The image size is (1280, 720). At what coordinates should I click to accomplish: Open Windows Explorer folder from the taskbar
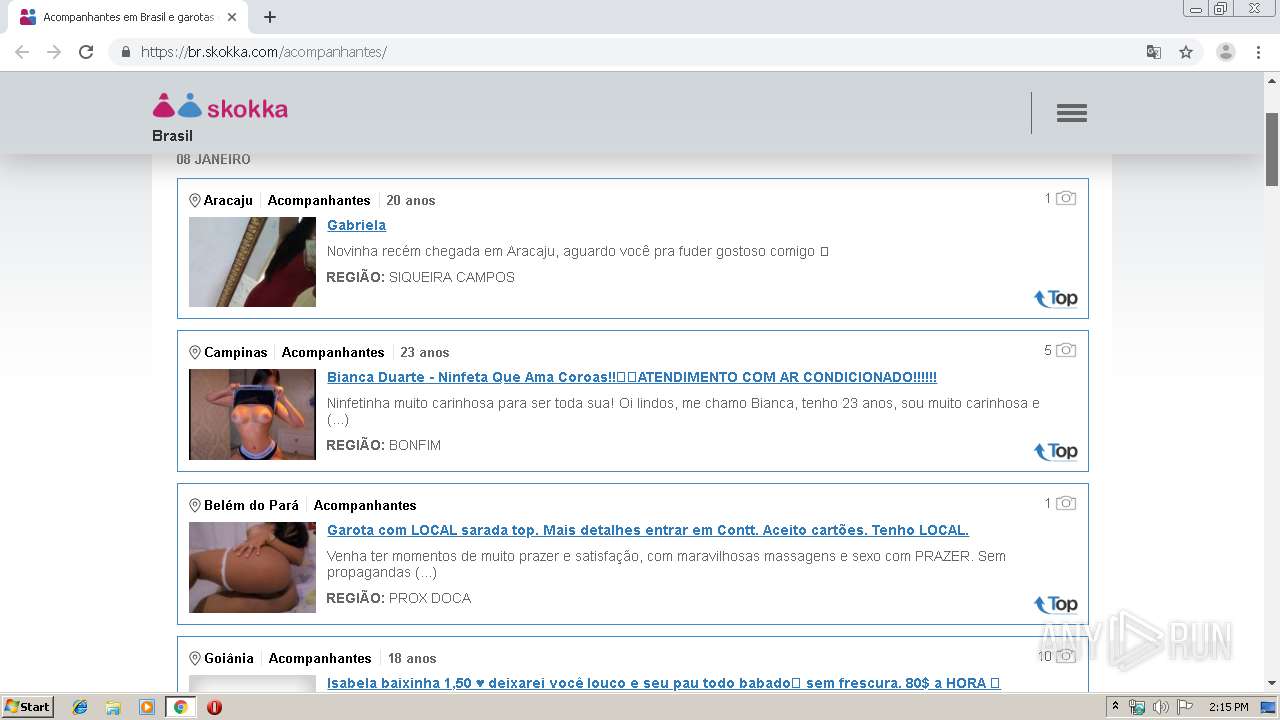(113, 707)
